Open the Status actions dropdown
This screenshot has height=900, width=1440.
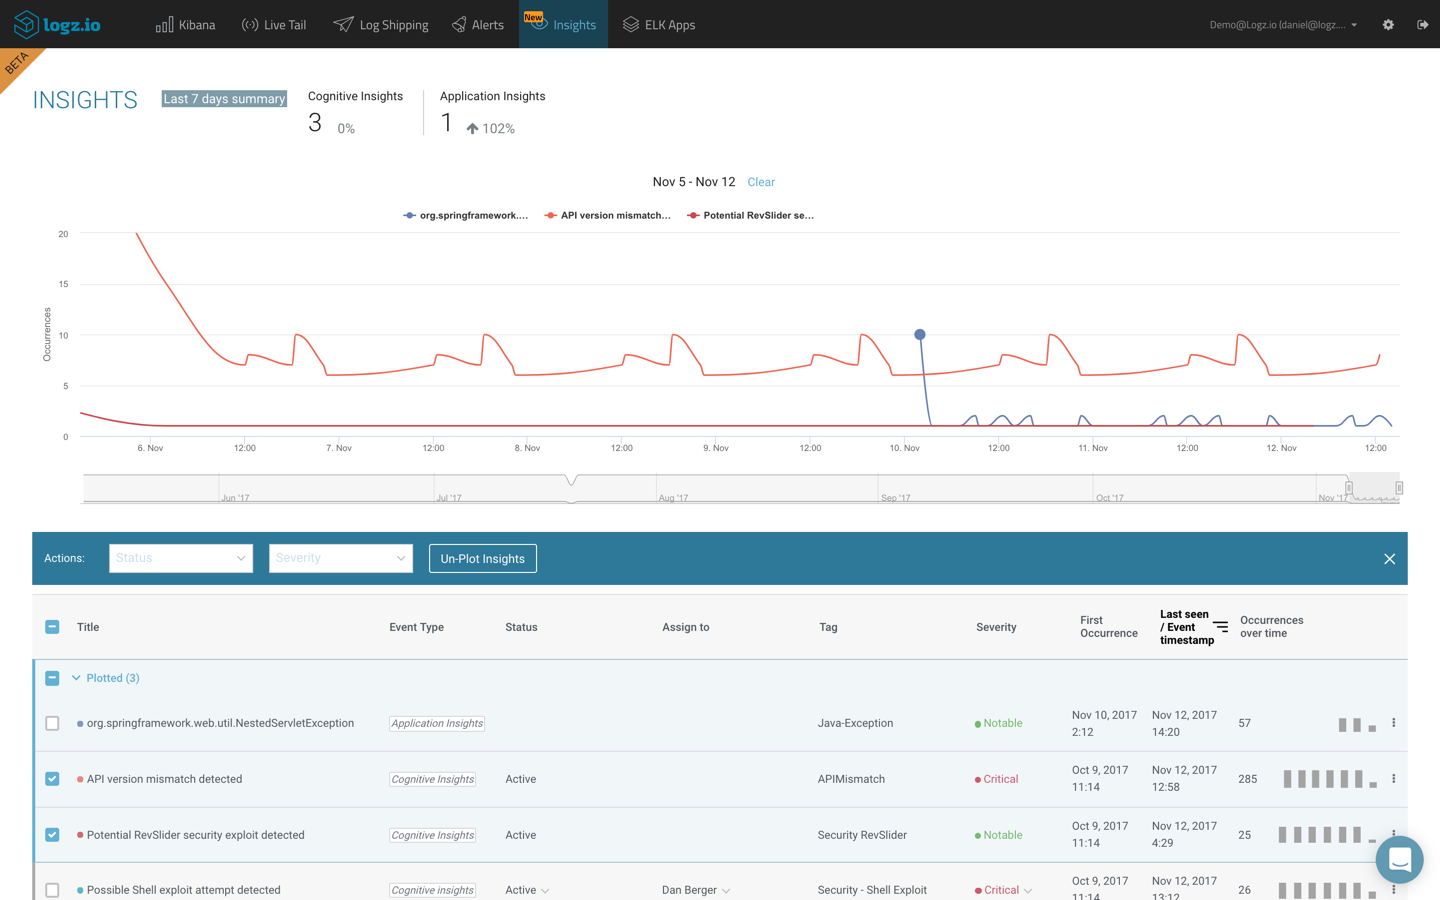coord(181,558)
